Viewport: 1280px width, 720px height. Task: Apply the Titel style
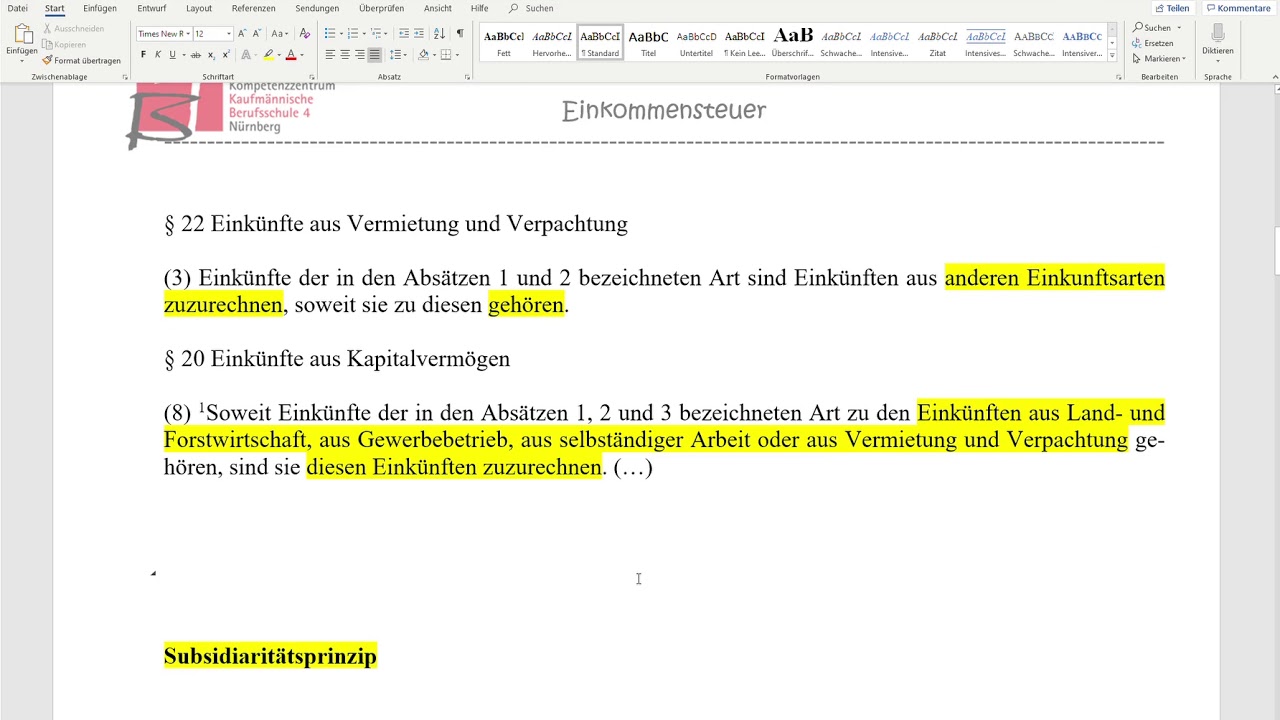click(648, 43)
